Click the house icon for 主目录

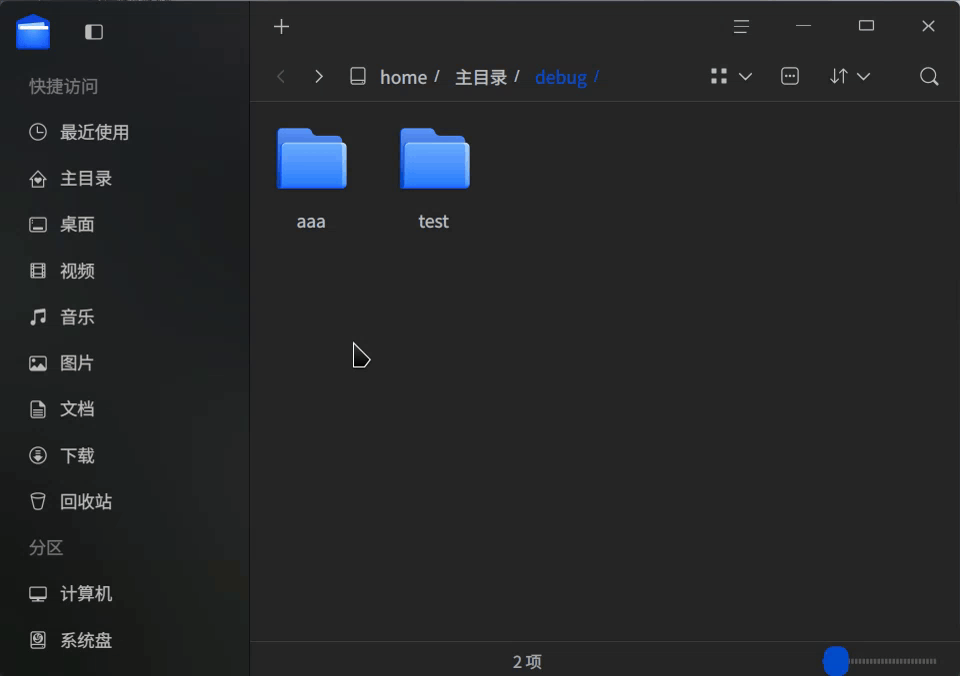pyautogui.click(x=38, y=179)
